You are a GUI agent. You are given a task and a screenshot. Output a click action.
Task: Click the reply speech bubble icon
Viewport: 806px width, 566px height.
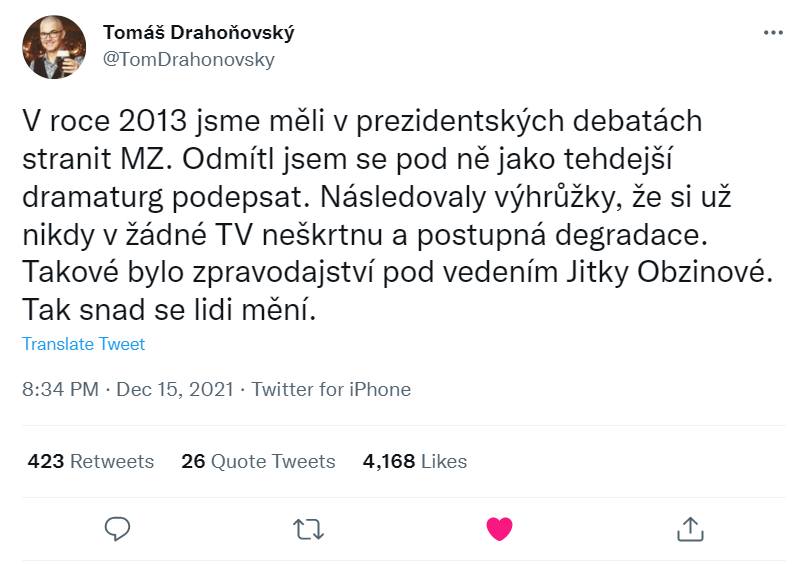coord(118,526)
